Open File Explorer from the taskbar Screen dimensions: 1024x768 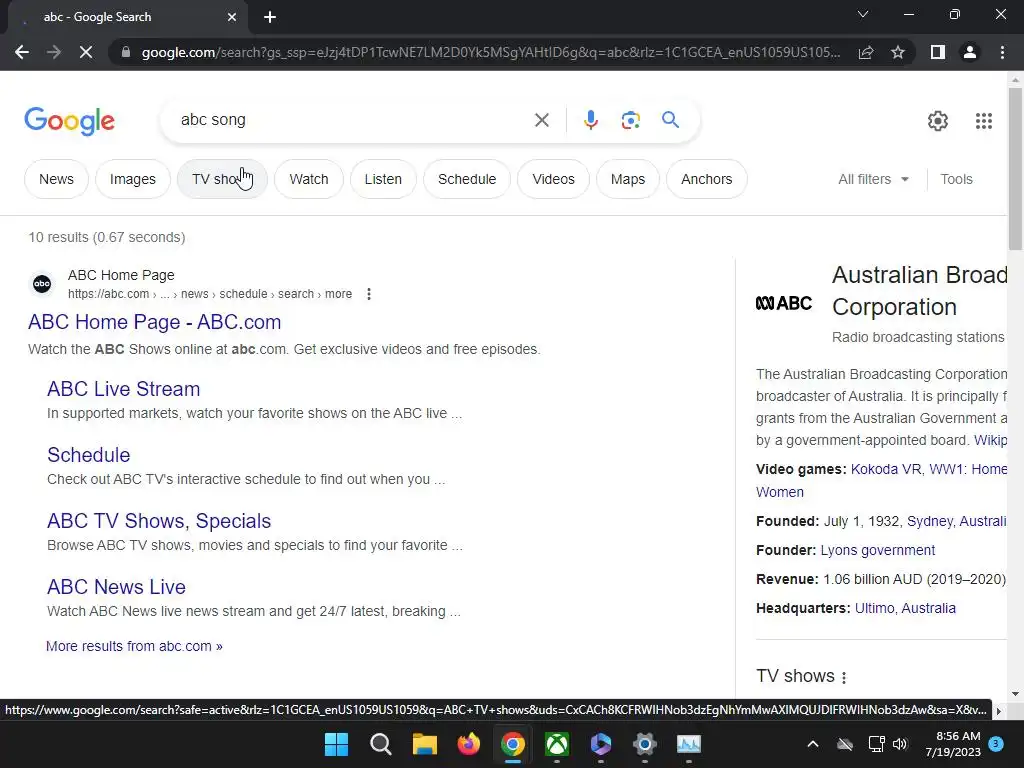(424, 744)
